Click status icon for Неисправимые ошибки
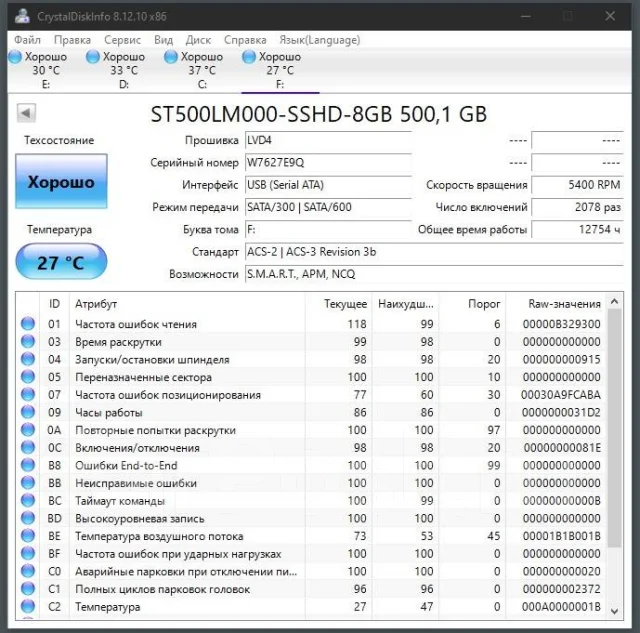The image size is (640, 633). (x=28, y=483)
